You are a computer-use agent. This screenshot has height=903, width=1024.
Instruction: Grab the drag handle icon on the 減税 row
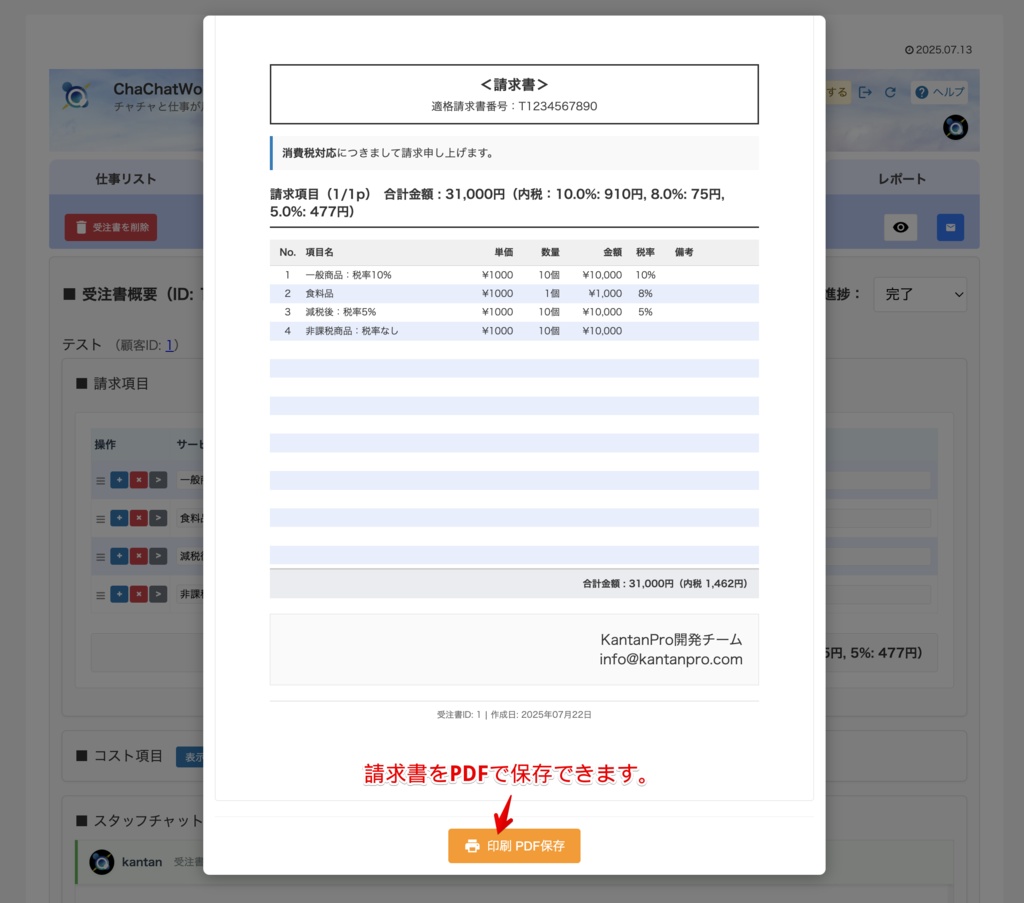coord(101,556)
